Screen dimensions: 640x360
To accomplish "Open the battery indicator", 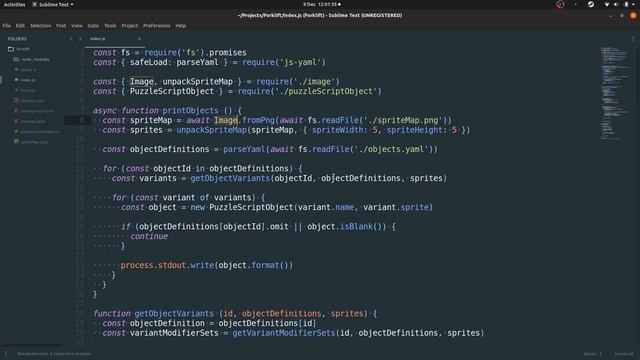I will [x=626, y=4].
